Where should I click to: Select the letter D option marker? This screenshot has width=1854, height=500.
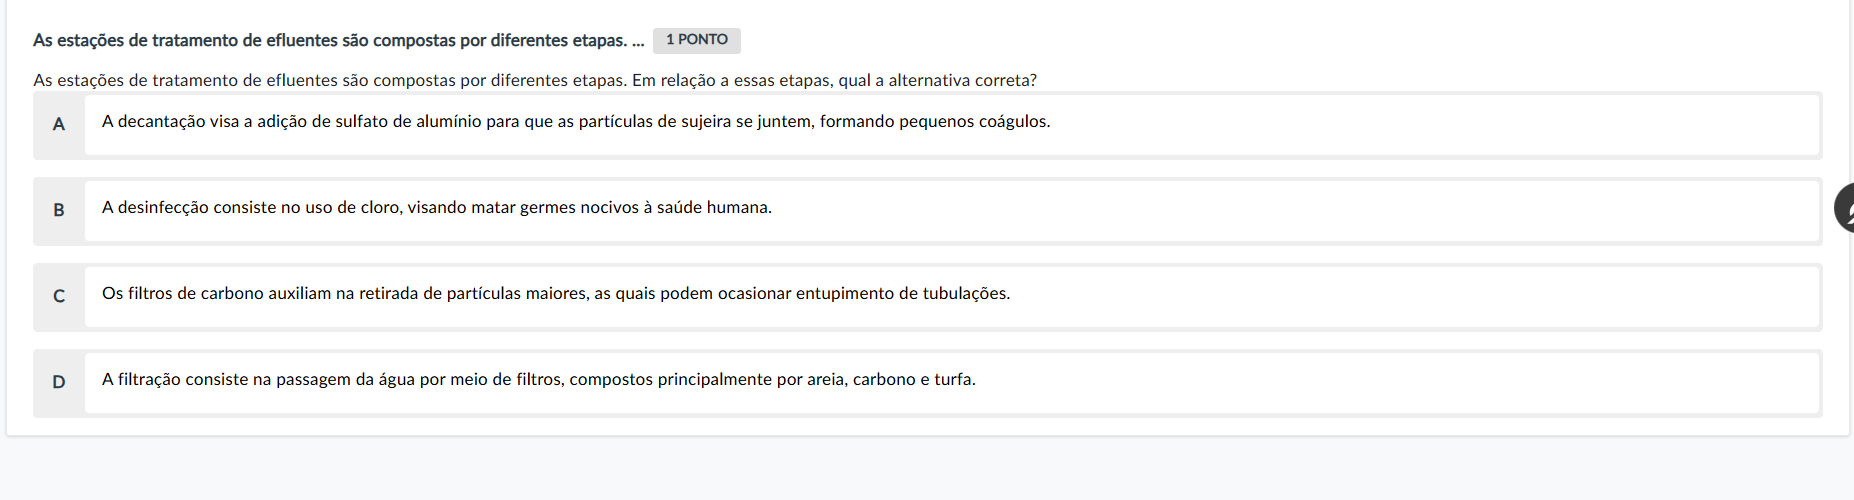(x=59, y=382)
